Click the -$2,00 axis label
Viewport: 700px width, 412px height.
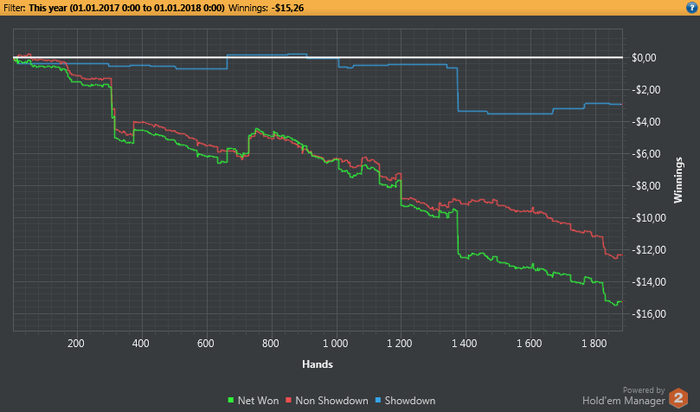point(646,90)
